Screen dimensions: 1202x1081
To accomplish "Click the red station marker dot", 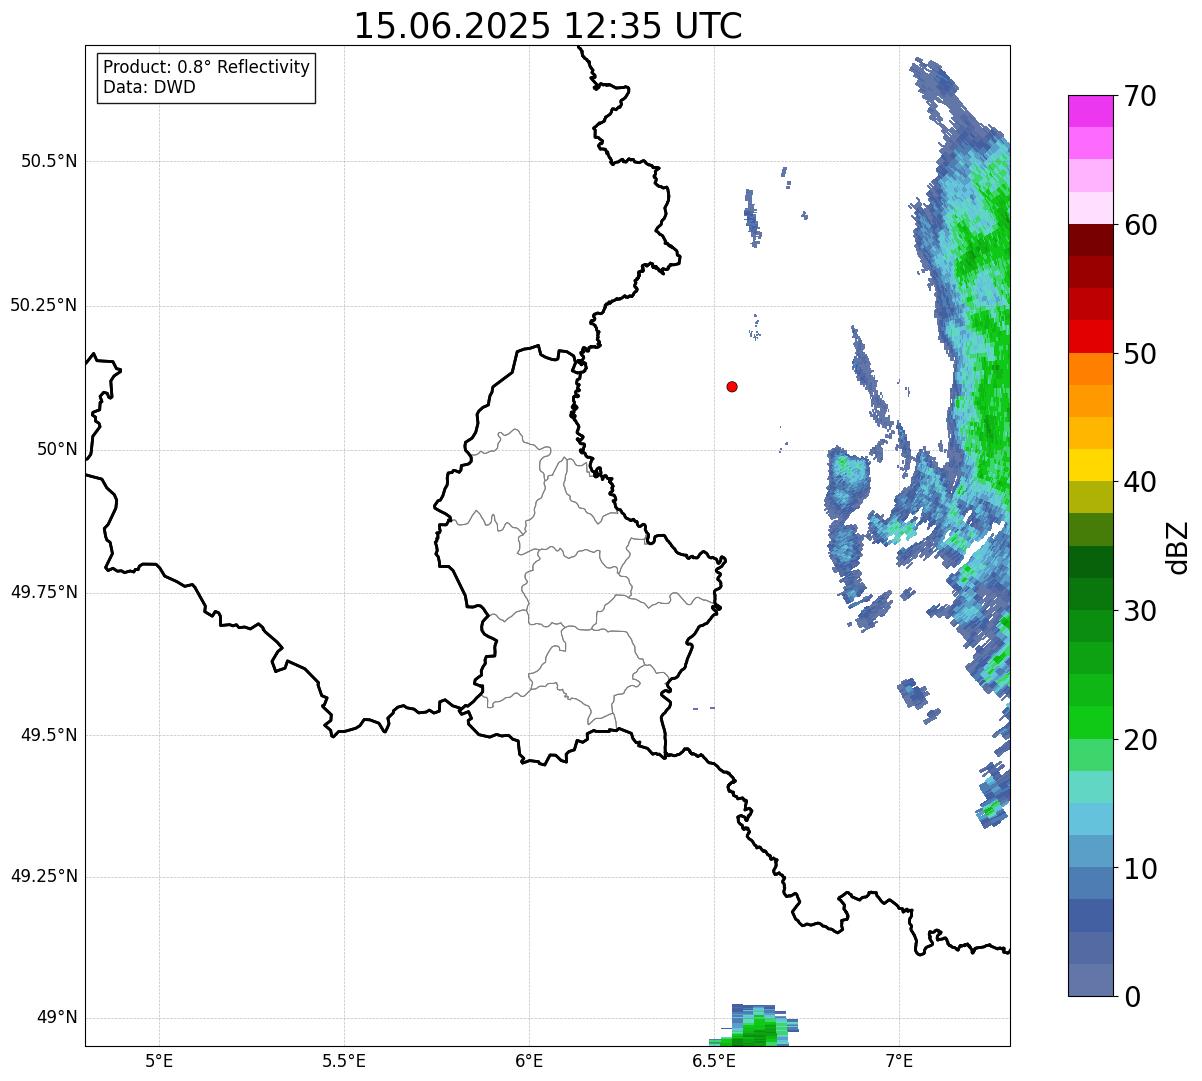I will [732, 386].
